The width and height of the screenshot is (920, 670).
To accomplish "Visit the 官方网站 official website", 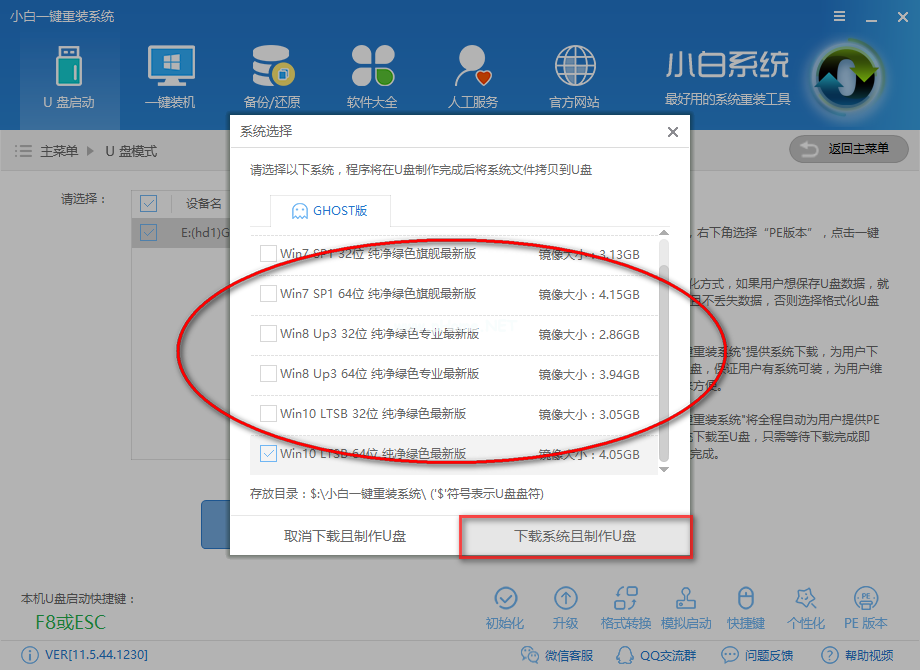I will pyautogui.click(x=574, y=75).
